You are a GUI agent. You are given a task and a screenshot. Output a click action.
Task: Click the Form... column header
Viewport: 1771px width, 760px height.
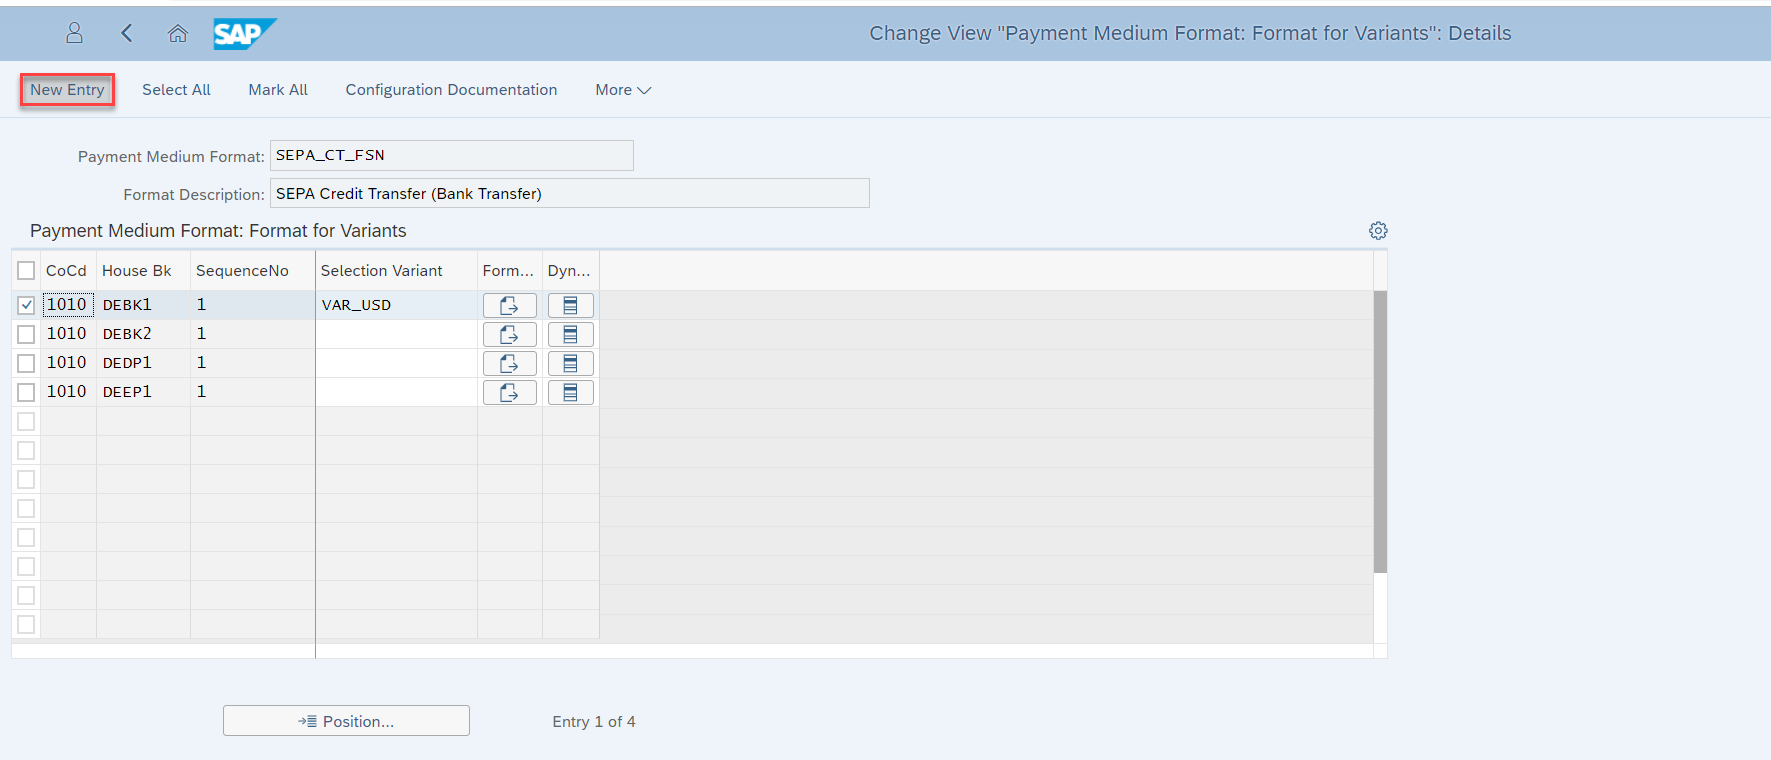[508, 271]
